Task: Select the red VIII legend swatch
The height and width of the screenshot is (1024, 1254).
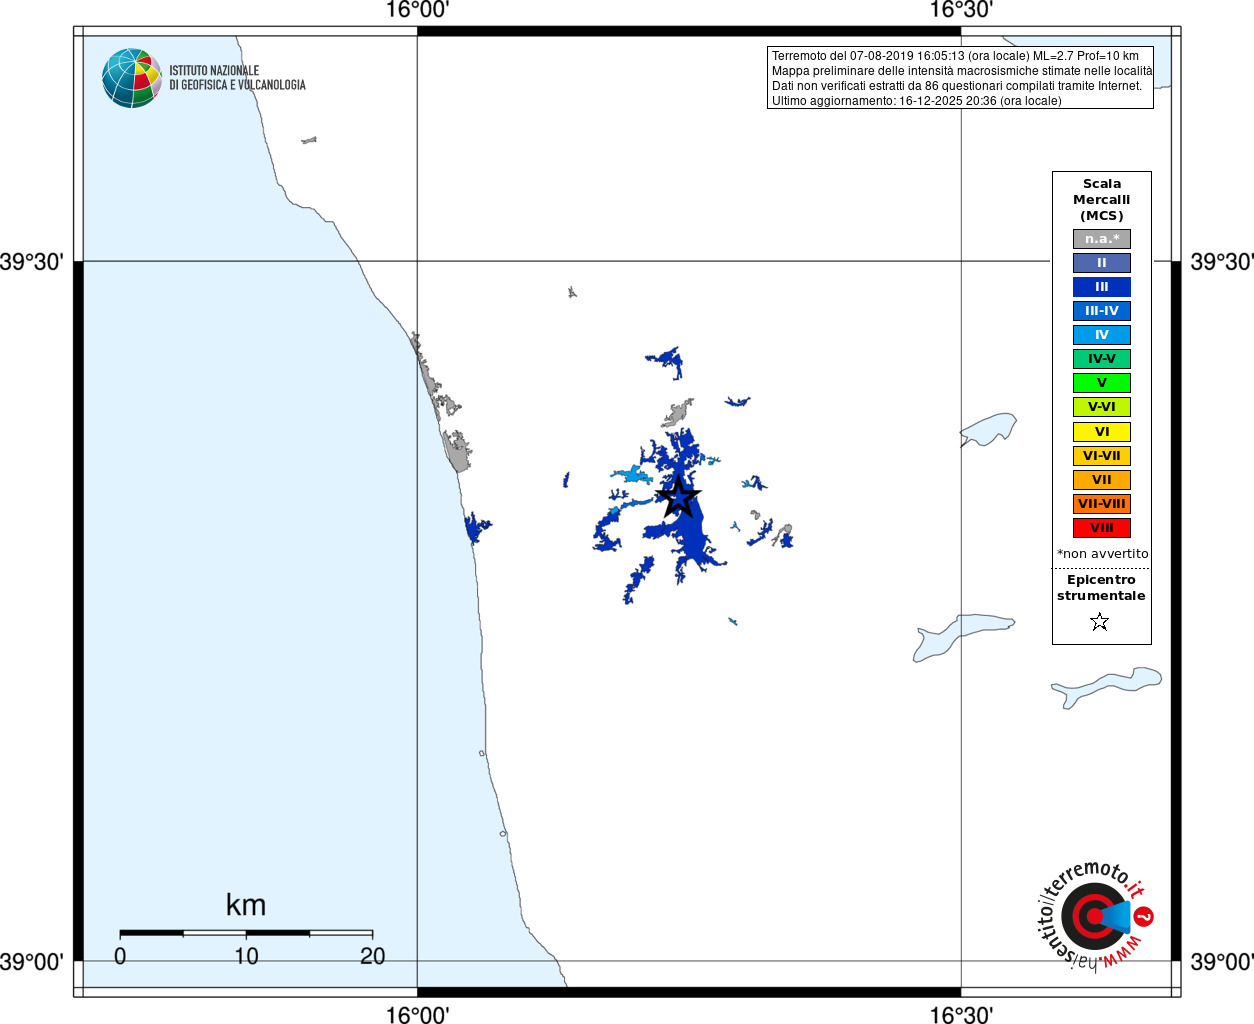Action: (1102, 528)
